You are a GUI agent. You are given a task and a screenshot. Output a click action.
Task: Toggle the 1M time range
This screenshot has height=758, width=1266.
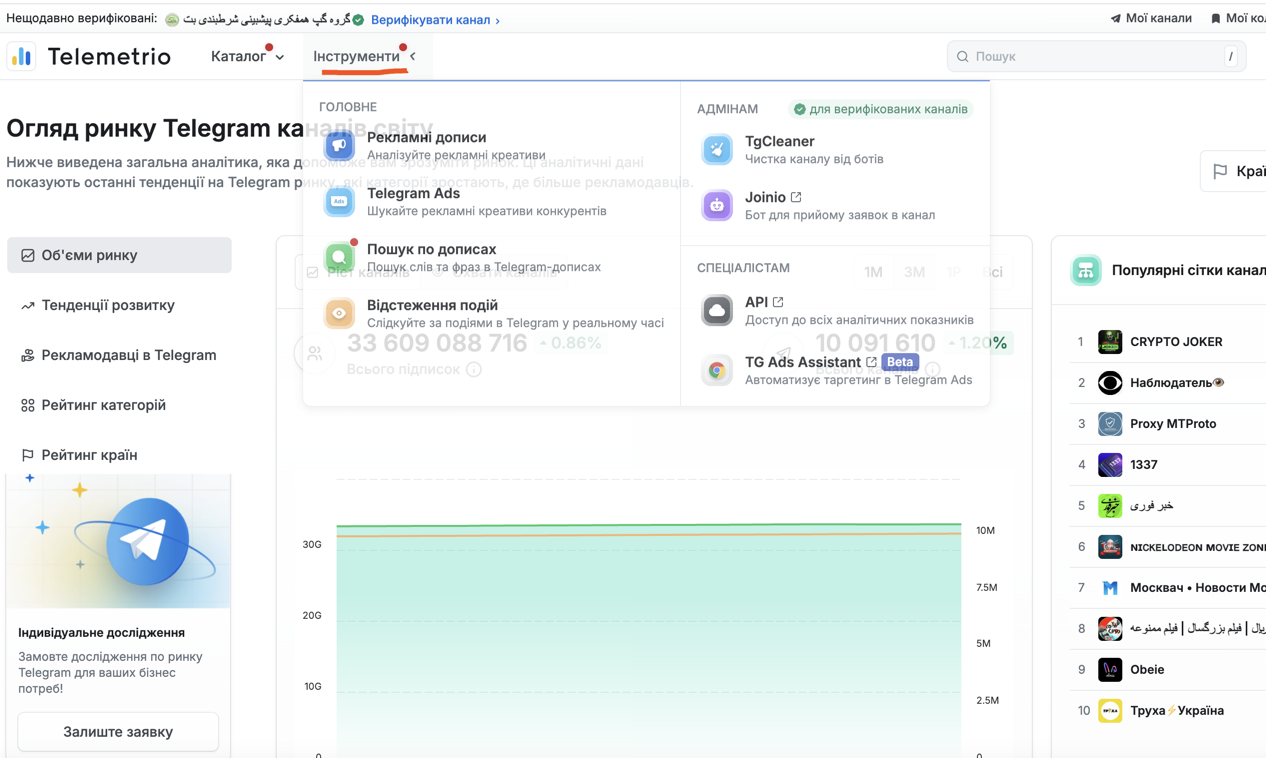pyautogui.click(x=872, y=271)
